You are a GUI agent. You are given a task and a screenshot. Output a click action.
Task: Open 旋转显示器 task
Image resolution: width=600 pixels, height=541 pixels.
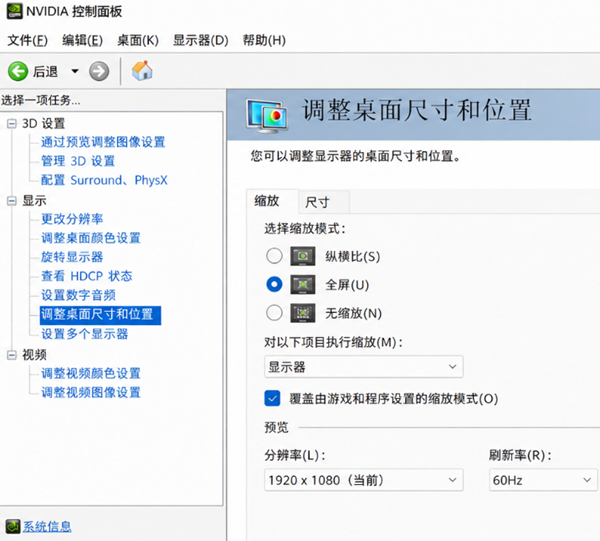click(x=72, y=257)
